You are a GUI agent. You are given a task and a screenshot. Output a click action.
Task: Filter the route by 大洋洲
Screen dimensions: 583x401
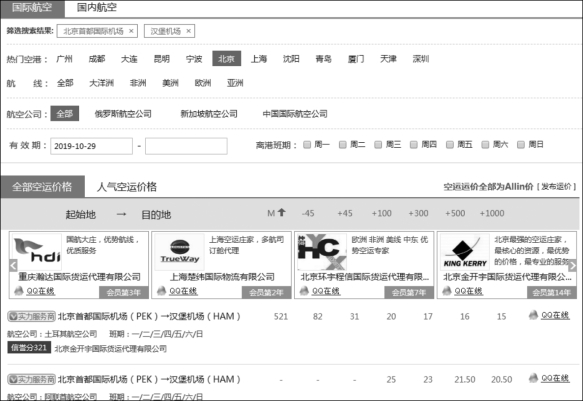point(102,83)
